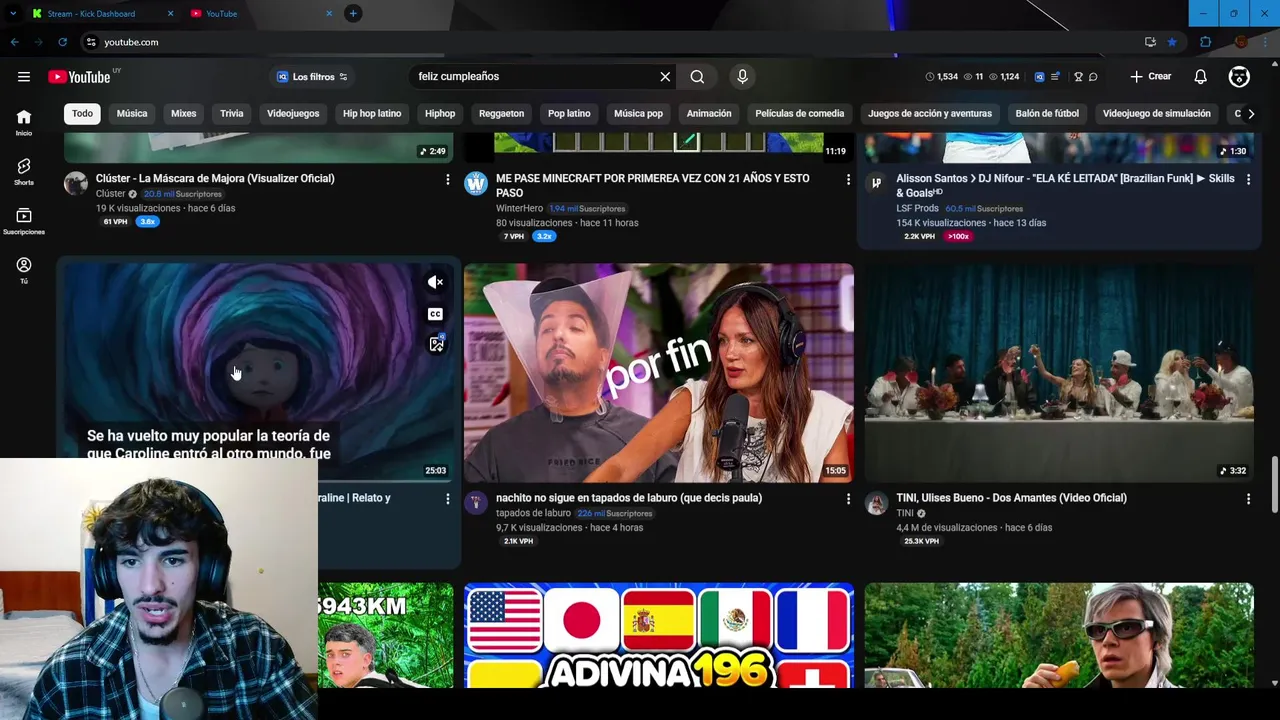Toggle captions on the Coraline preview

435,314
